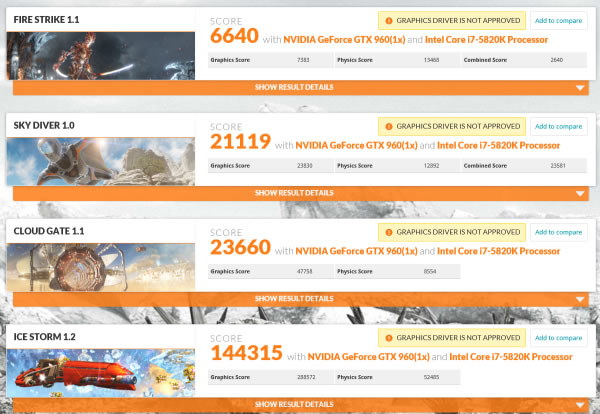Open the NVIDIA GeForce GTX 960 link in Cloud Gate
The height and width of the screenshot is (414, 600).
[x=356, y=251]
